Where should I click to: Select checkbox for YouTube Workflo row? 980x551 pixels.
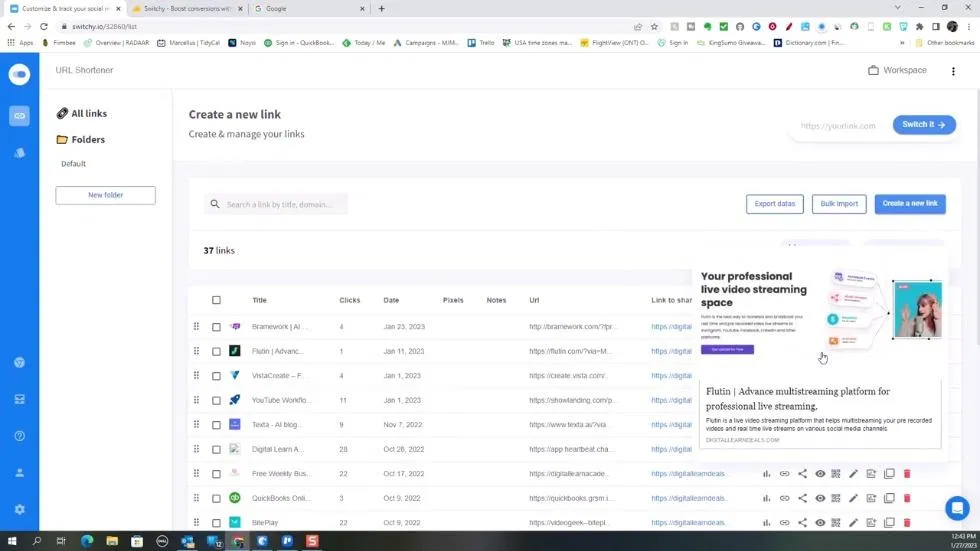click(x=216, y=400)
